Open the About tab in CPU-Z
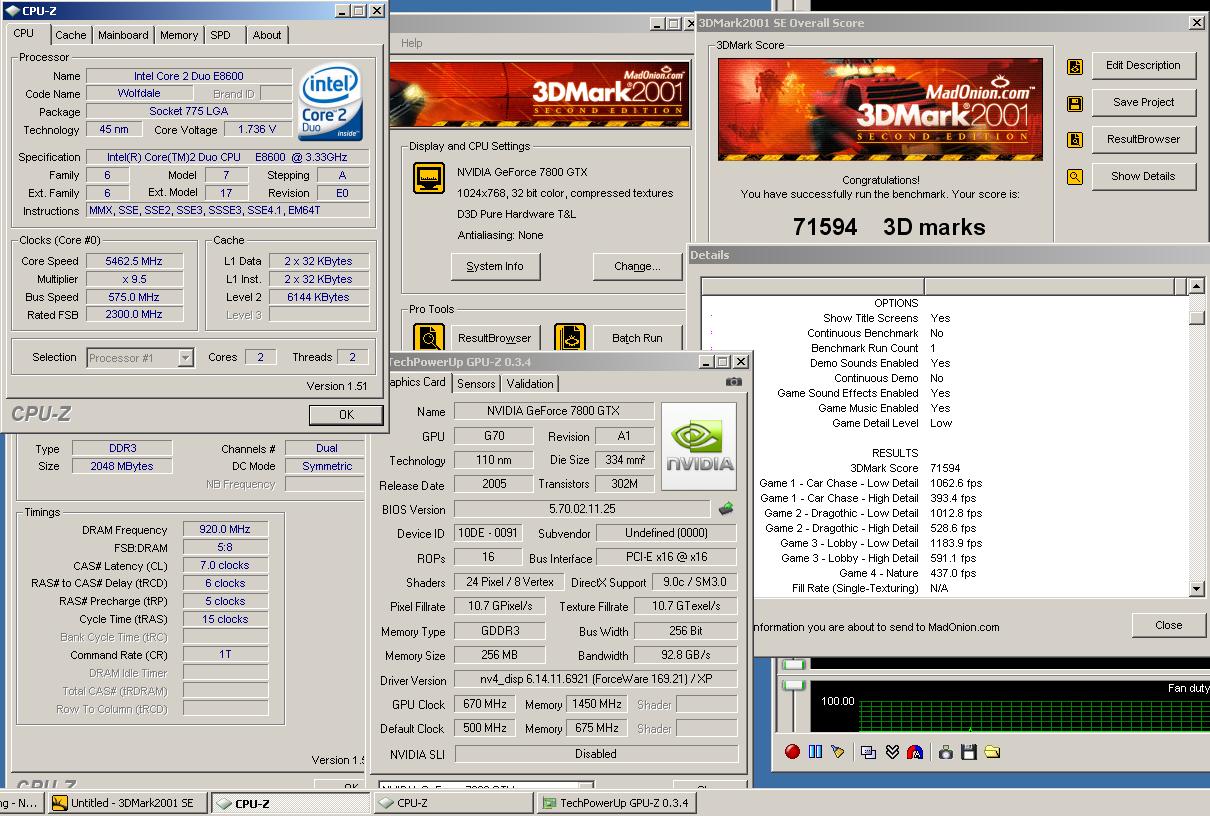 point(267,35)
